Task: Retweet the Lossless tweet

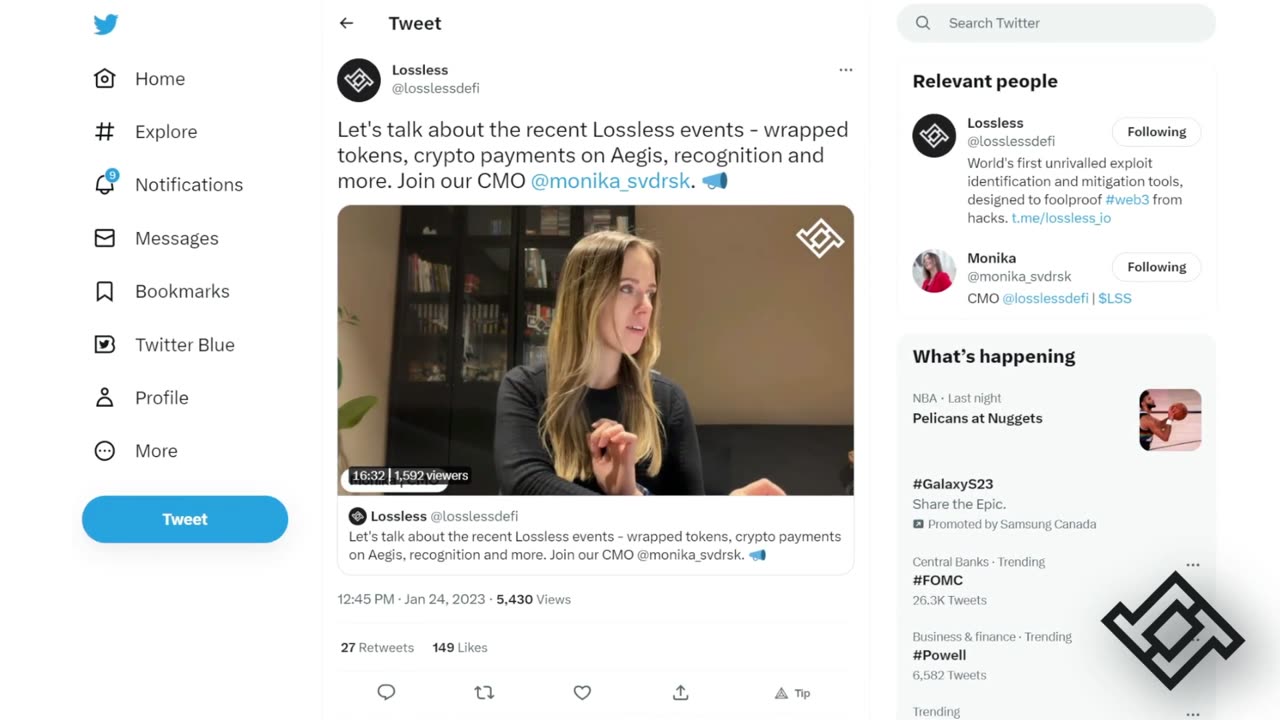Action: click(x=484, y=692)
